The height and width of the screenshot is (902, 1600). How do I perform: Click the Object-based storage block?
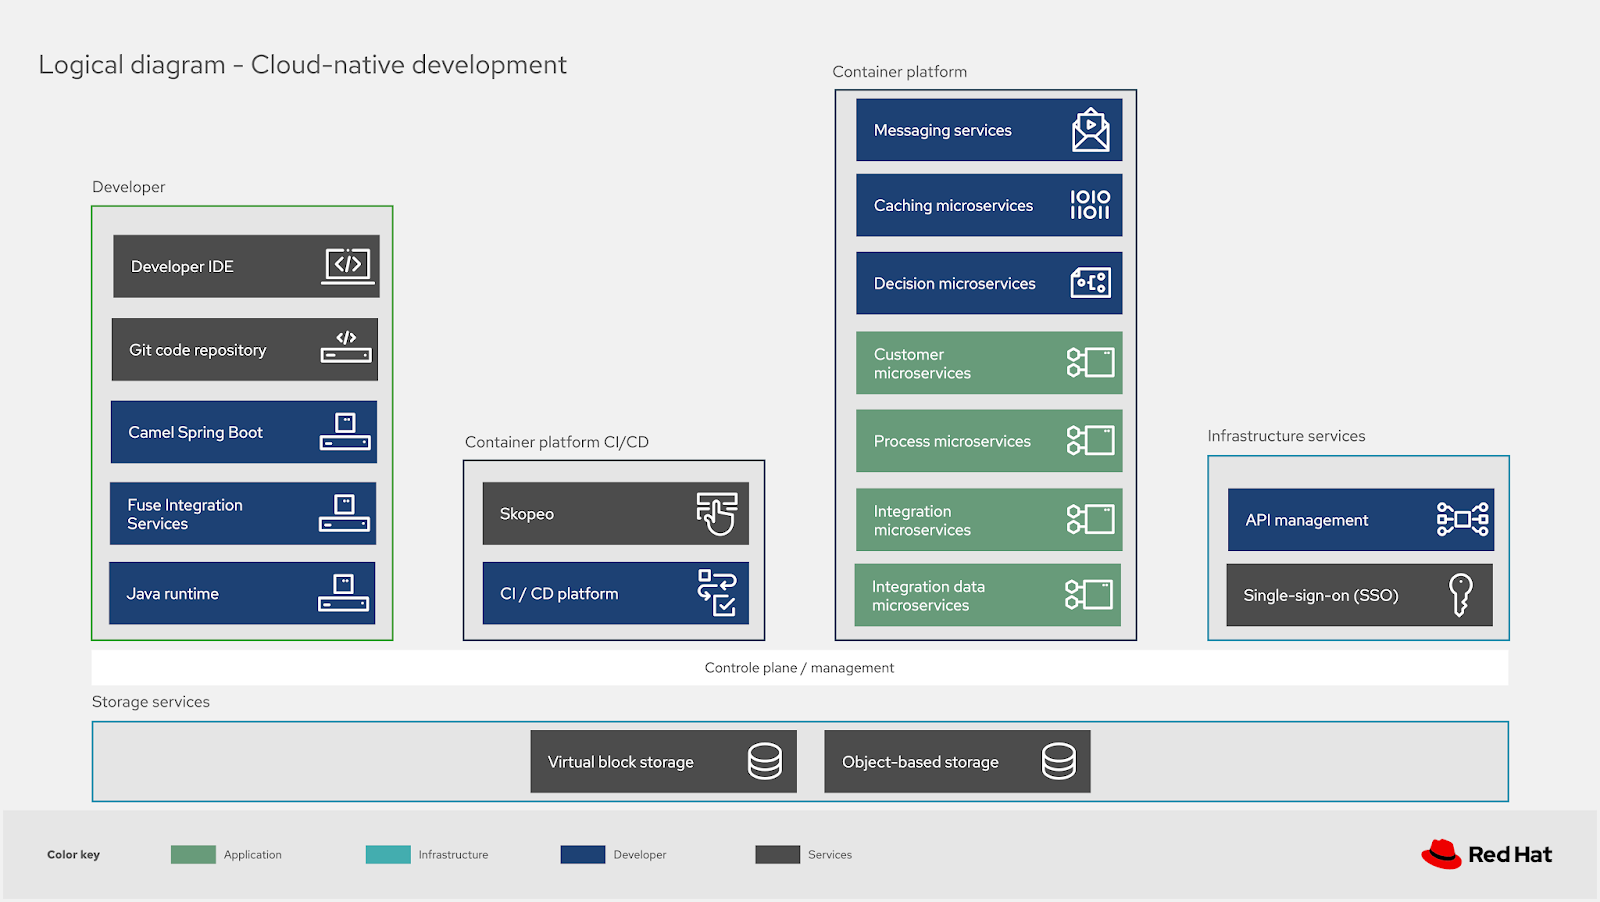click(x=955, y=761)
